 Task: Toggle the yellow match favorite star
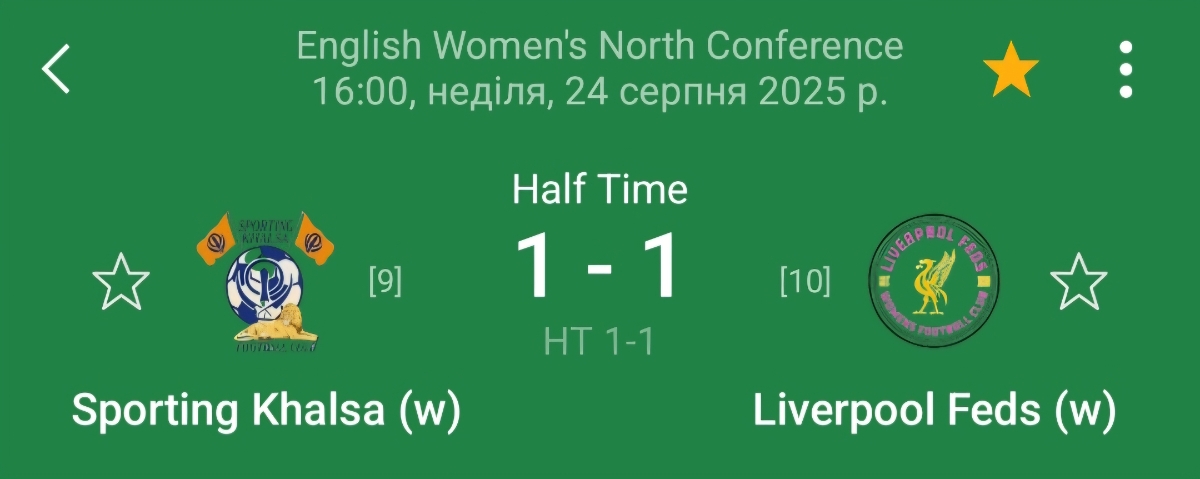[1011, 70]
